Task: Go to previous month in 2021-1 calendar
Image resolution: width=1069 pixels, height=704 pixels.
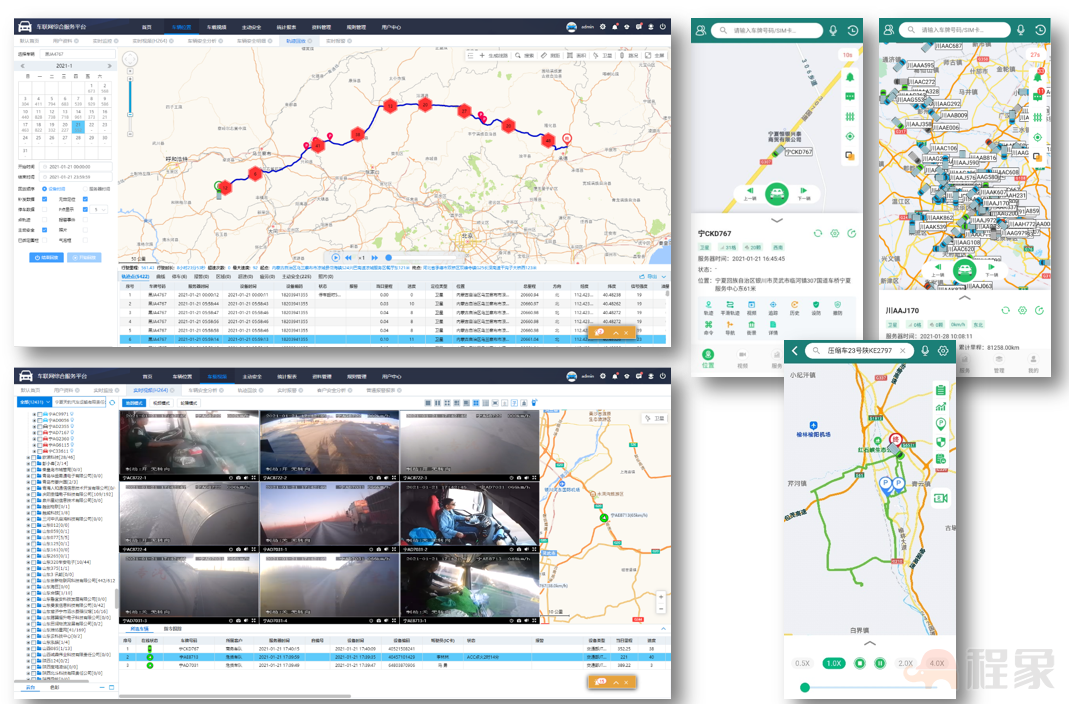Action: pyautogui.click(x=22, y=66)
